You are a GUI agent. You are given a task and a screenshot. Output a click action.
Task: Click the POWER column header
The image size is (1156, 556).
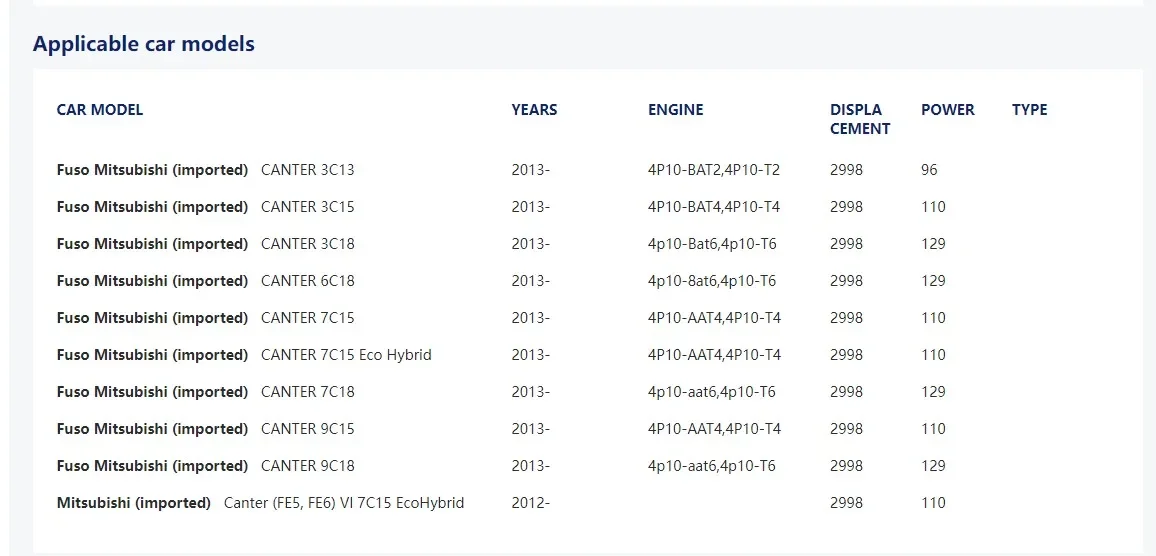[947, 110]
